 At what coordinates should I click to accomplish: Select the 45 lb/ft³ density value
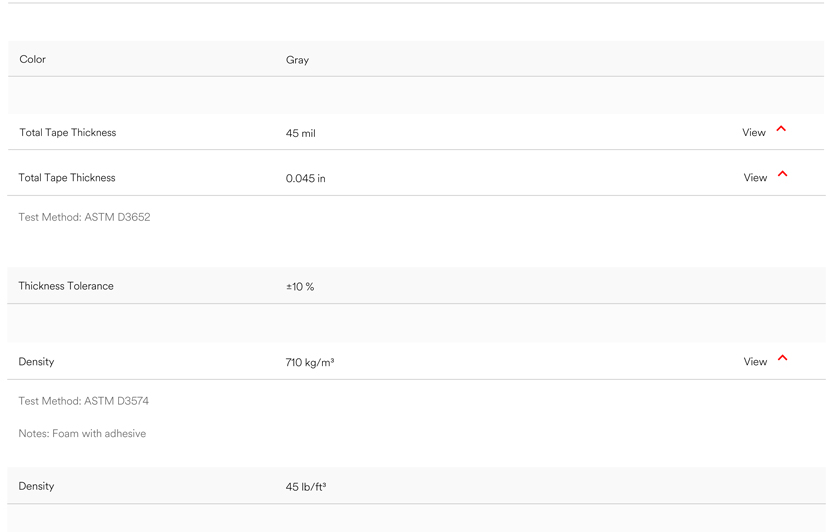point(306,487)
